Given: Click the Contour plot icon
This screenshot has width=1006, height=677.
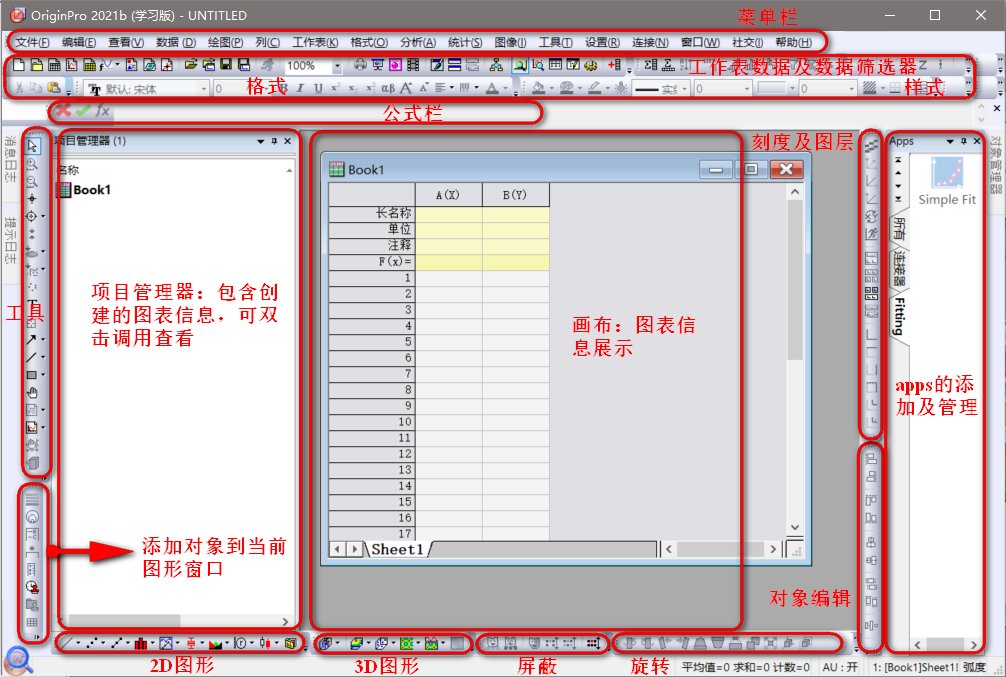Looking at the screenshot, I should 406,643.
